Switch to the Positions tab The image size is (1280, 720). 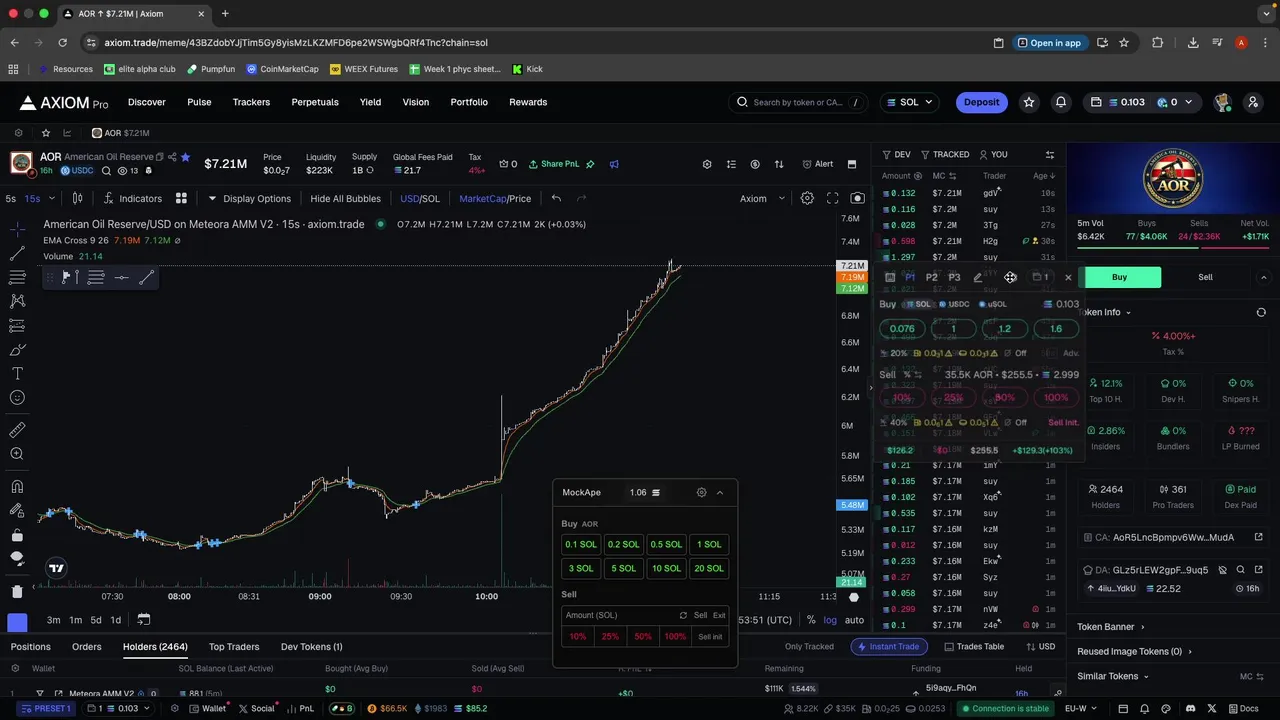pos(30,646)
